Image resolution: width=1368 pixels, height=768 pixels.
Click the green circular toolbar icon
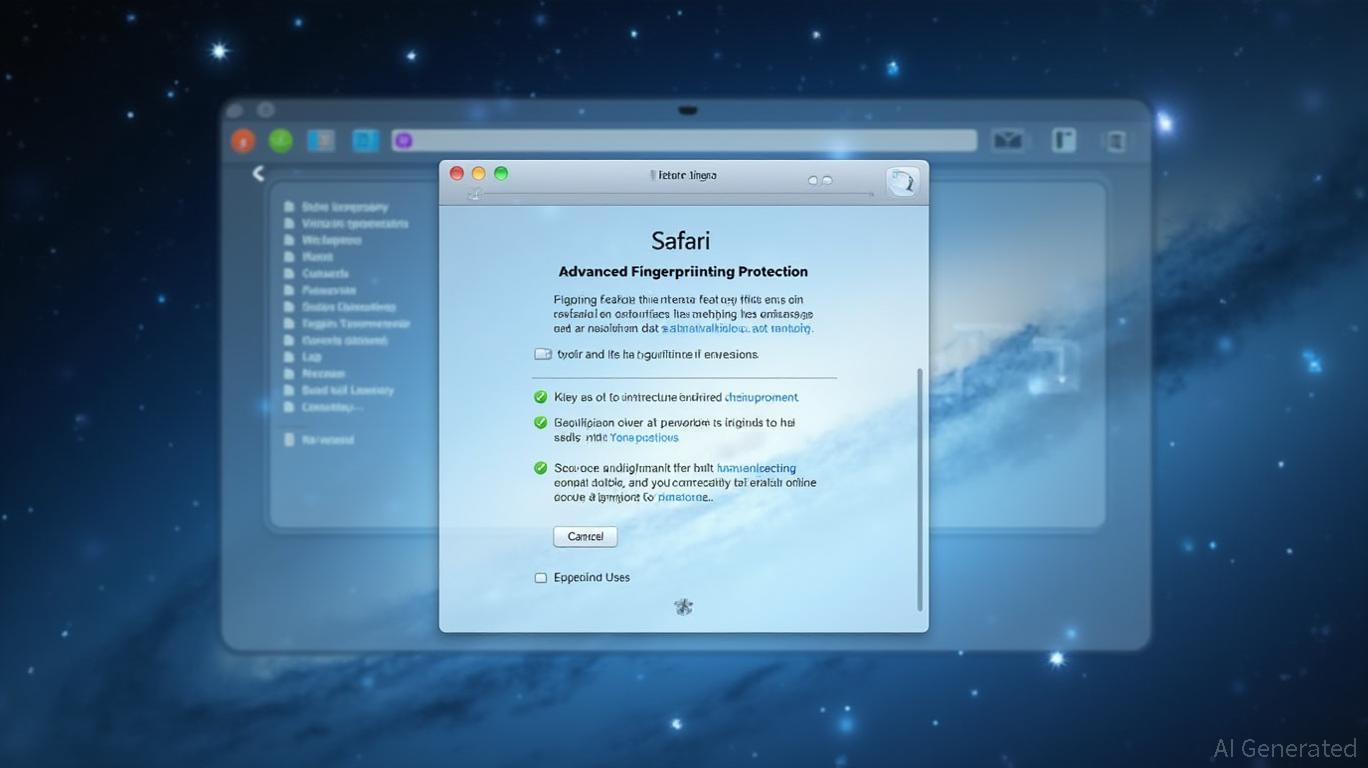click(281, 140)
